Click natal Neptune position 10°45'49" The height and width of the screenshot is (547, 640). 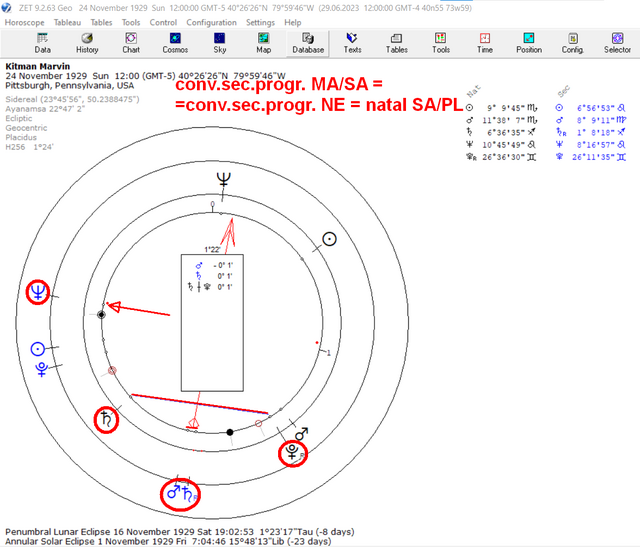[x=502, y=145]
